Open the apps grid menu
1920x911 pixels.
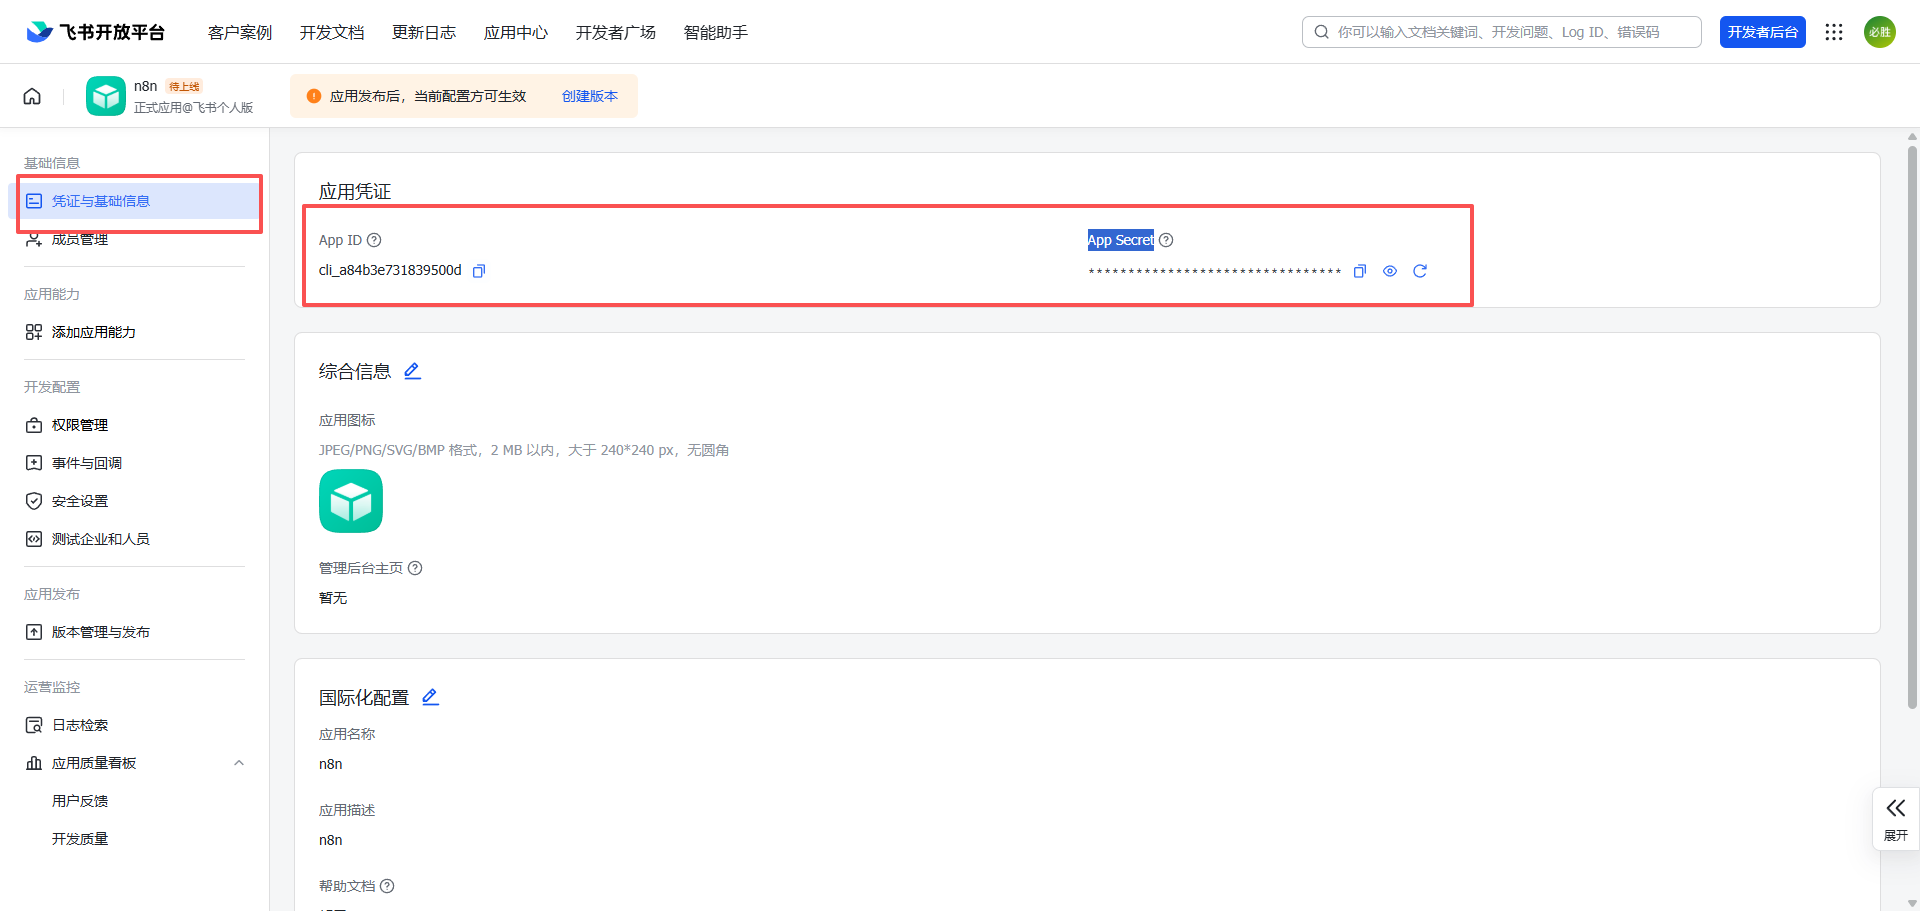(1834, 31)
